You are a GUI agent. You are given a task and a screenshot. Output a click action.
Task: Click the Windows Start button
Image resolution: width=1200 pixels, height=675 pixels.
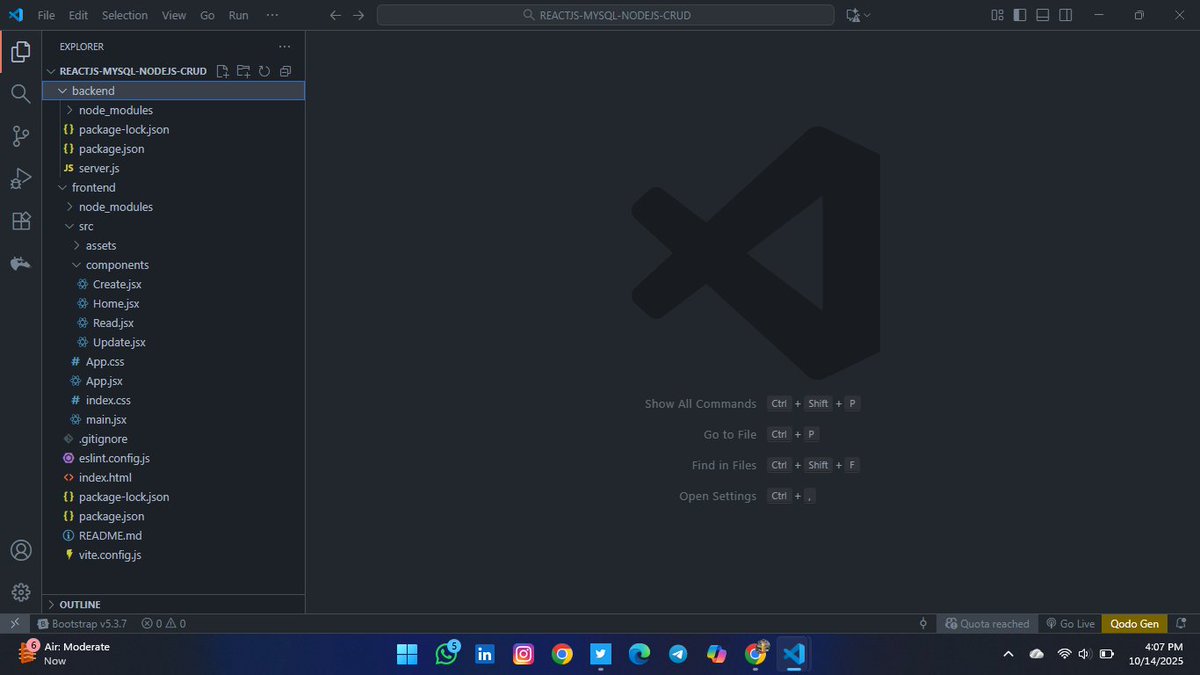[407, 654]
